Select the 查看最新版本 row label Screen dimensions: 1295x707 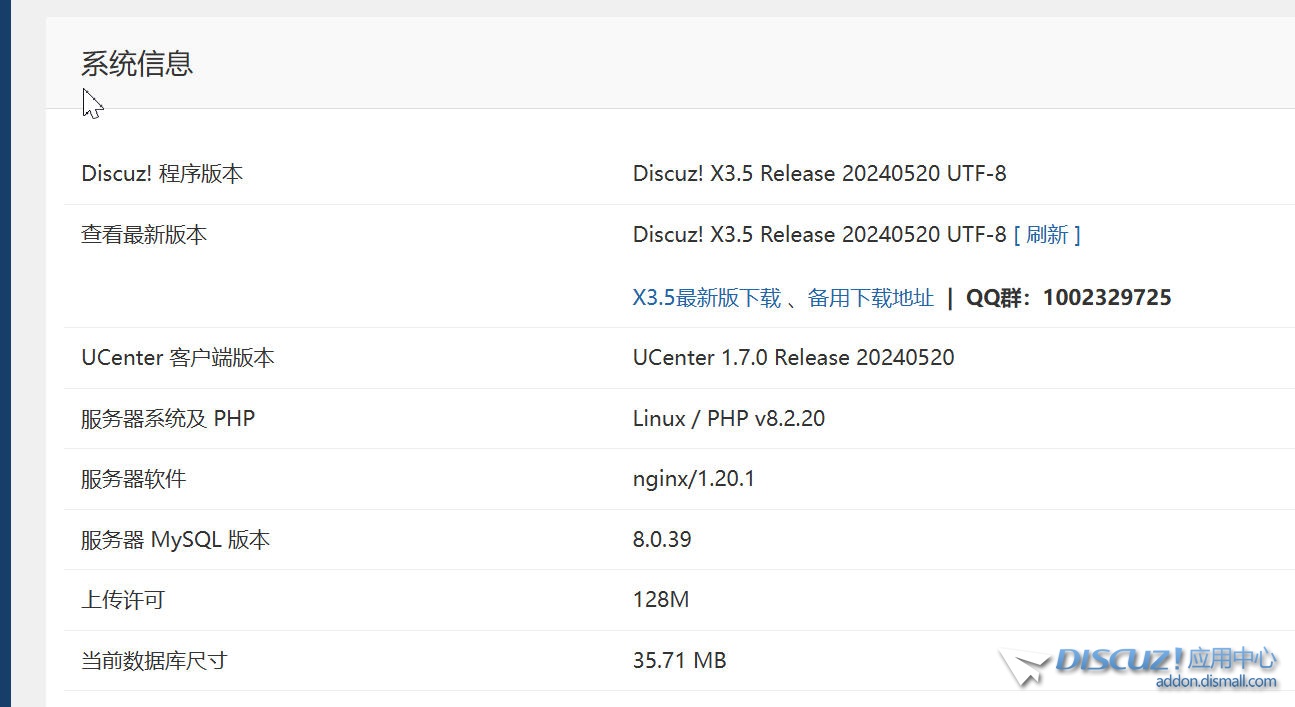pos(144,235)
